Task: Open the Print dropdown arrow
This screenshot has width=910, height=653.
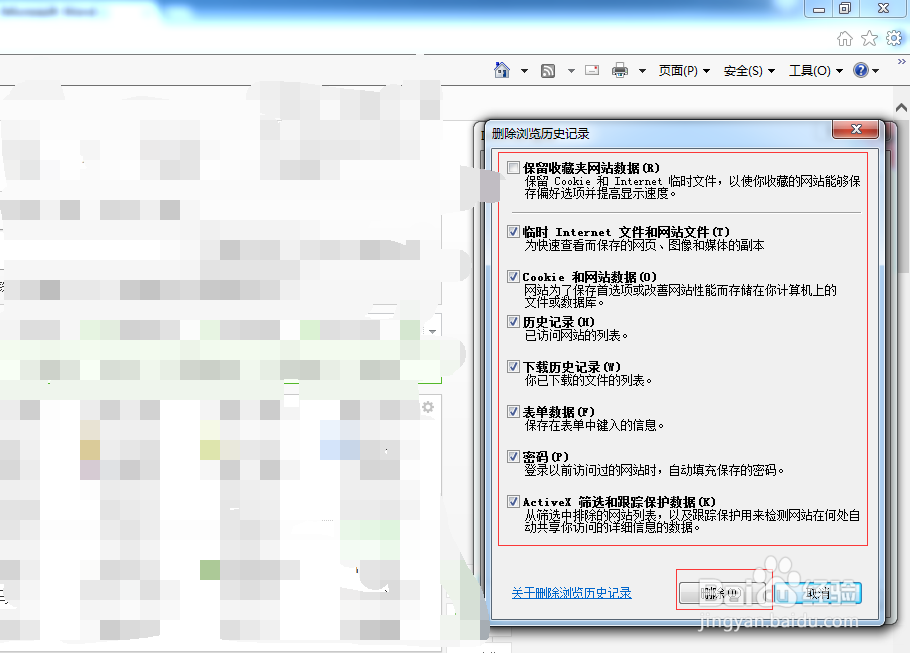Action: click(642, 71)
